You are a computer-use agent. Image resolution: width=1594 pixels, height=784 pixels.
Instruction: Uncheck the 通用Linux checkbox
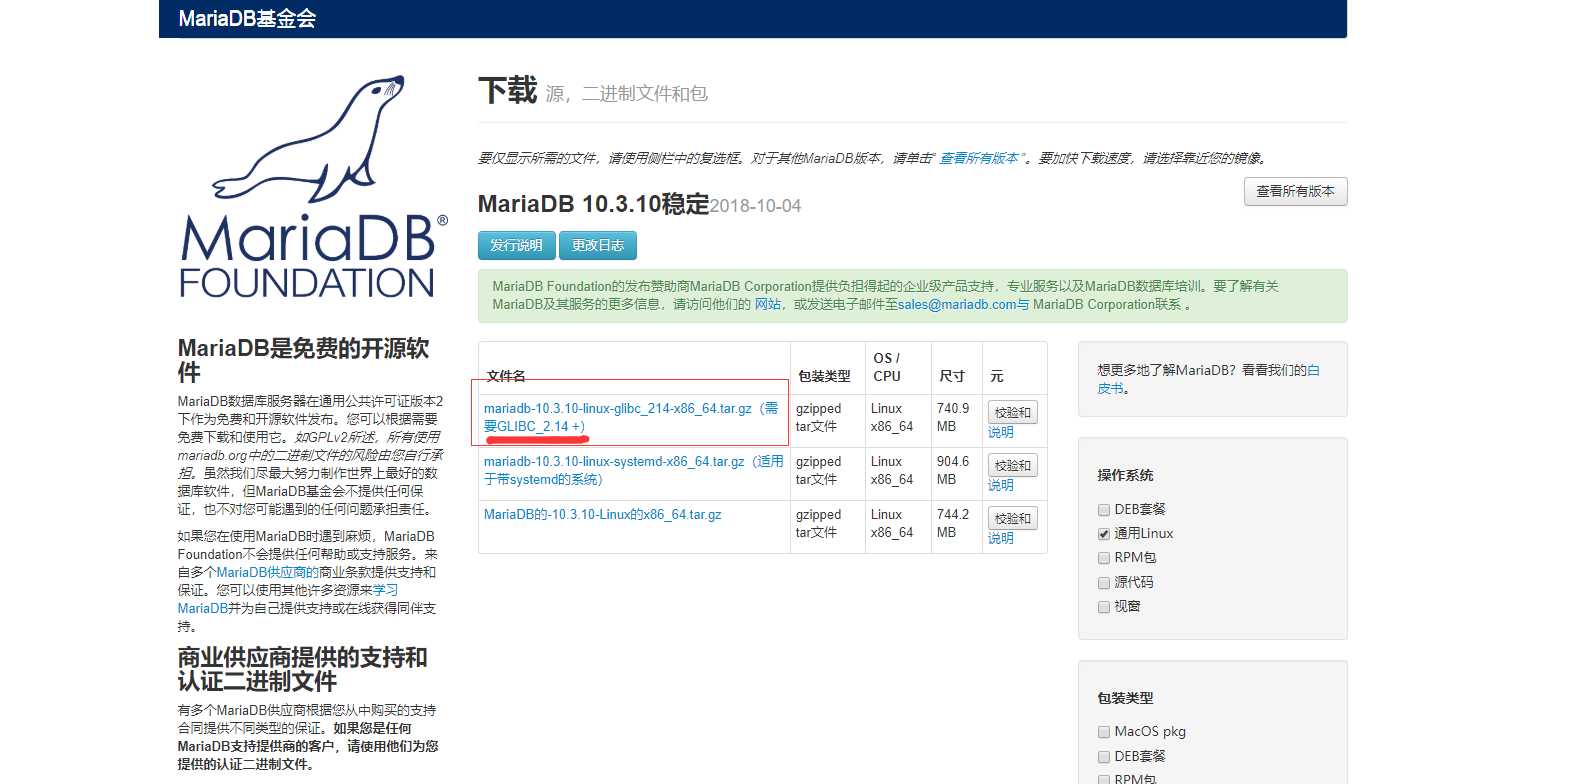coord(1104,534)
